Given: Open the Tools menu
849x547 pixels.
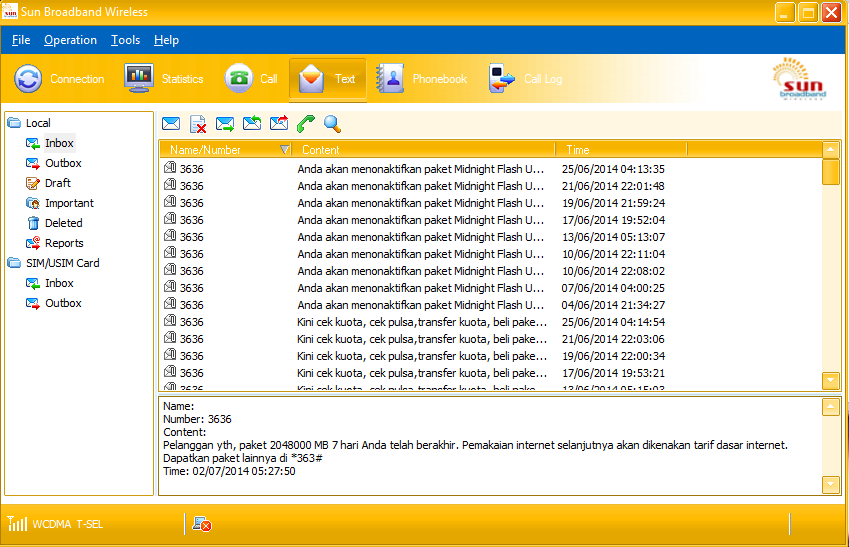Looking at the screenshot, I should [126, 40].
